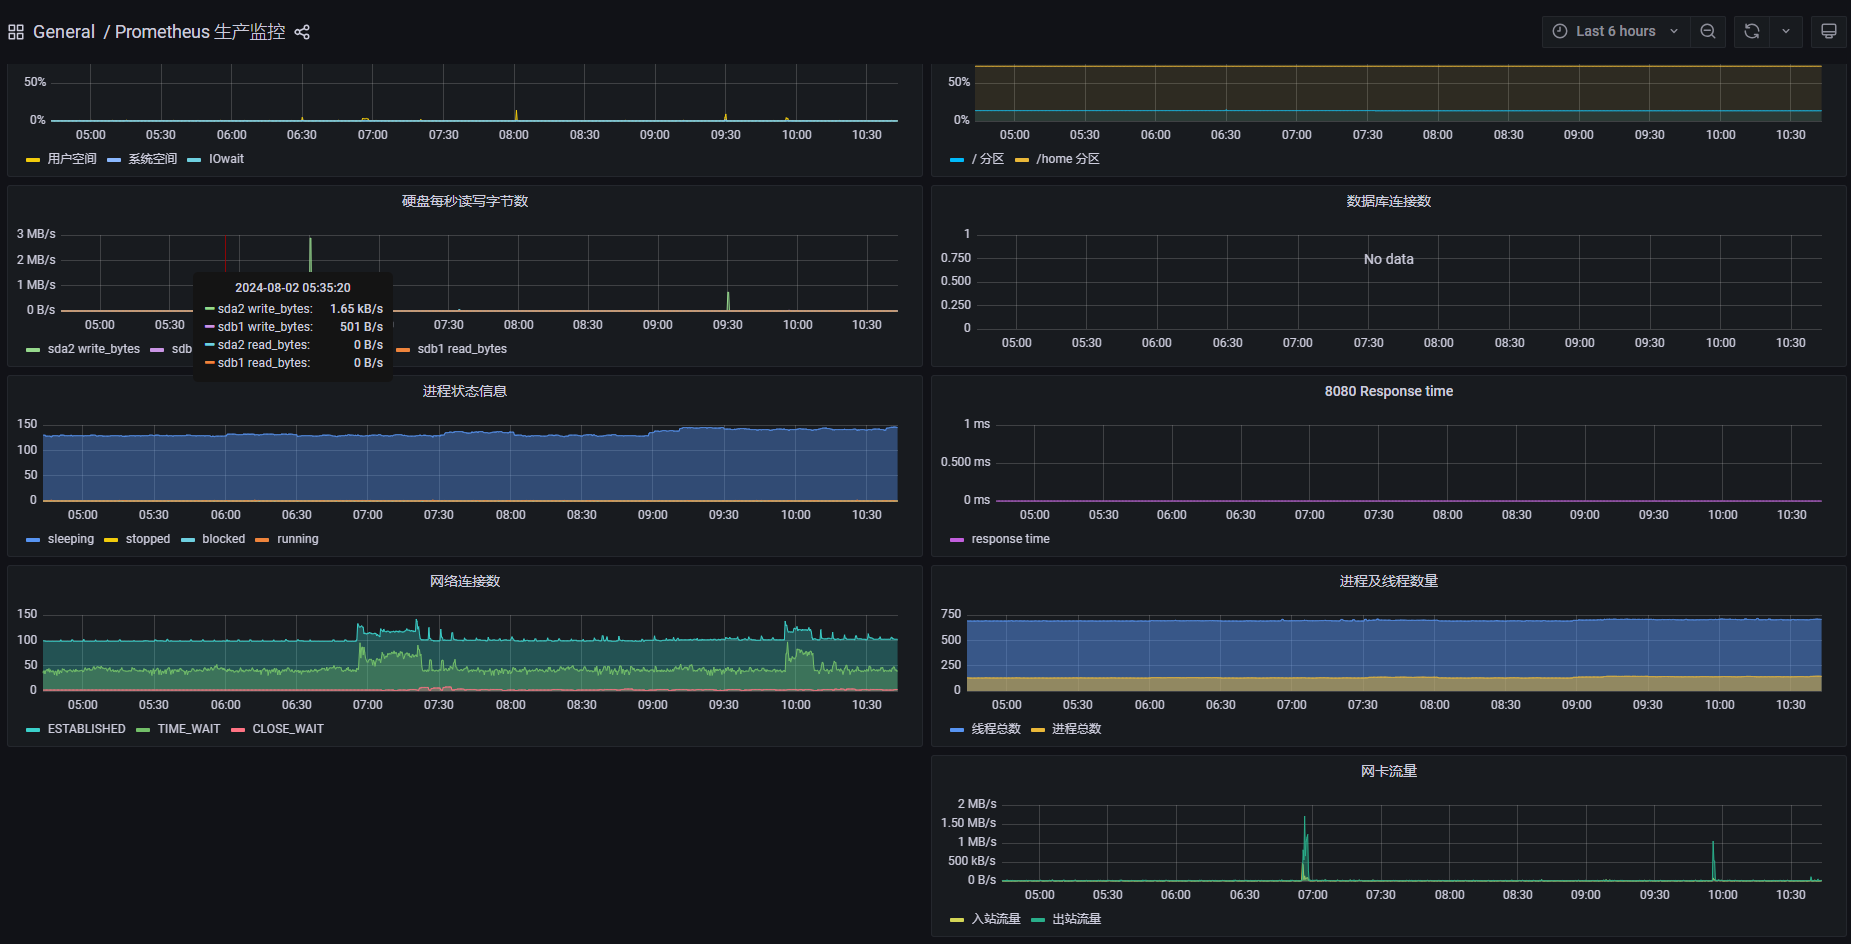The height and width of the screenshot is (944, 1851).
Task: Click tooltip value 1.65 kB/s
Action: pyautogui.click(x=357, y=309)
